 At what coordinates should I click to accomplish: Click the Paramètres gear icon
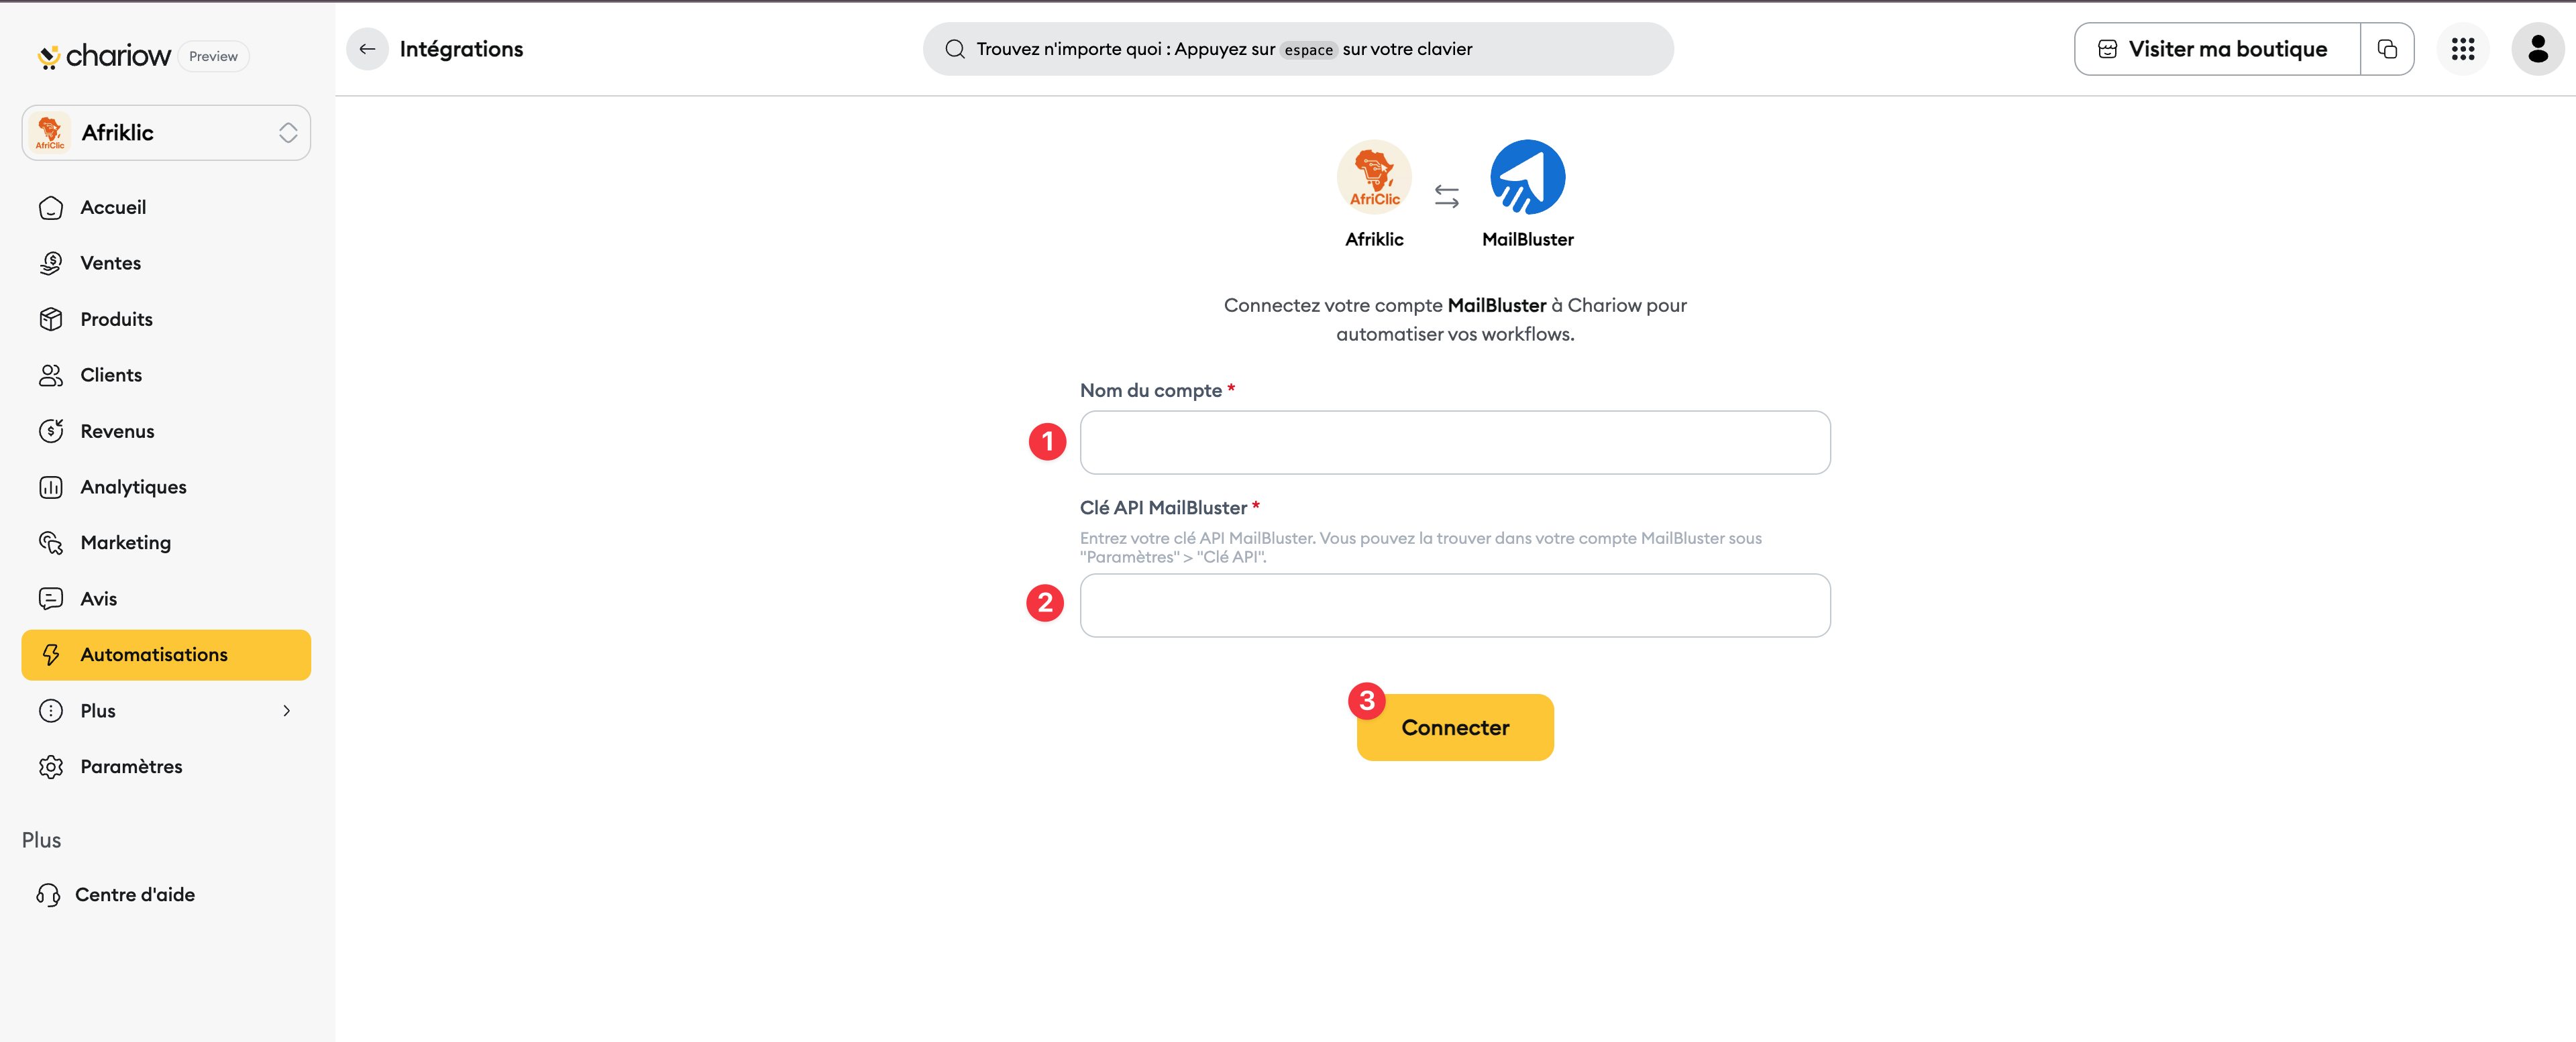pyautogui.click(x=51, y=766)
